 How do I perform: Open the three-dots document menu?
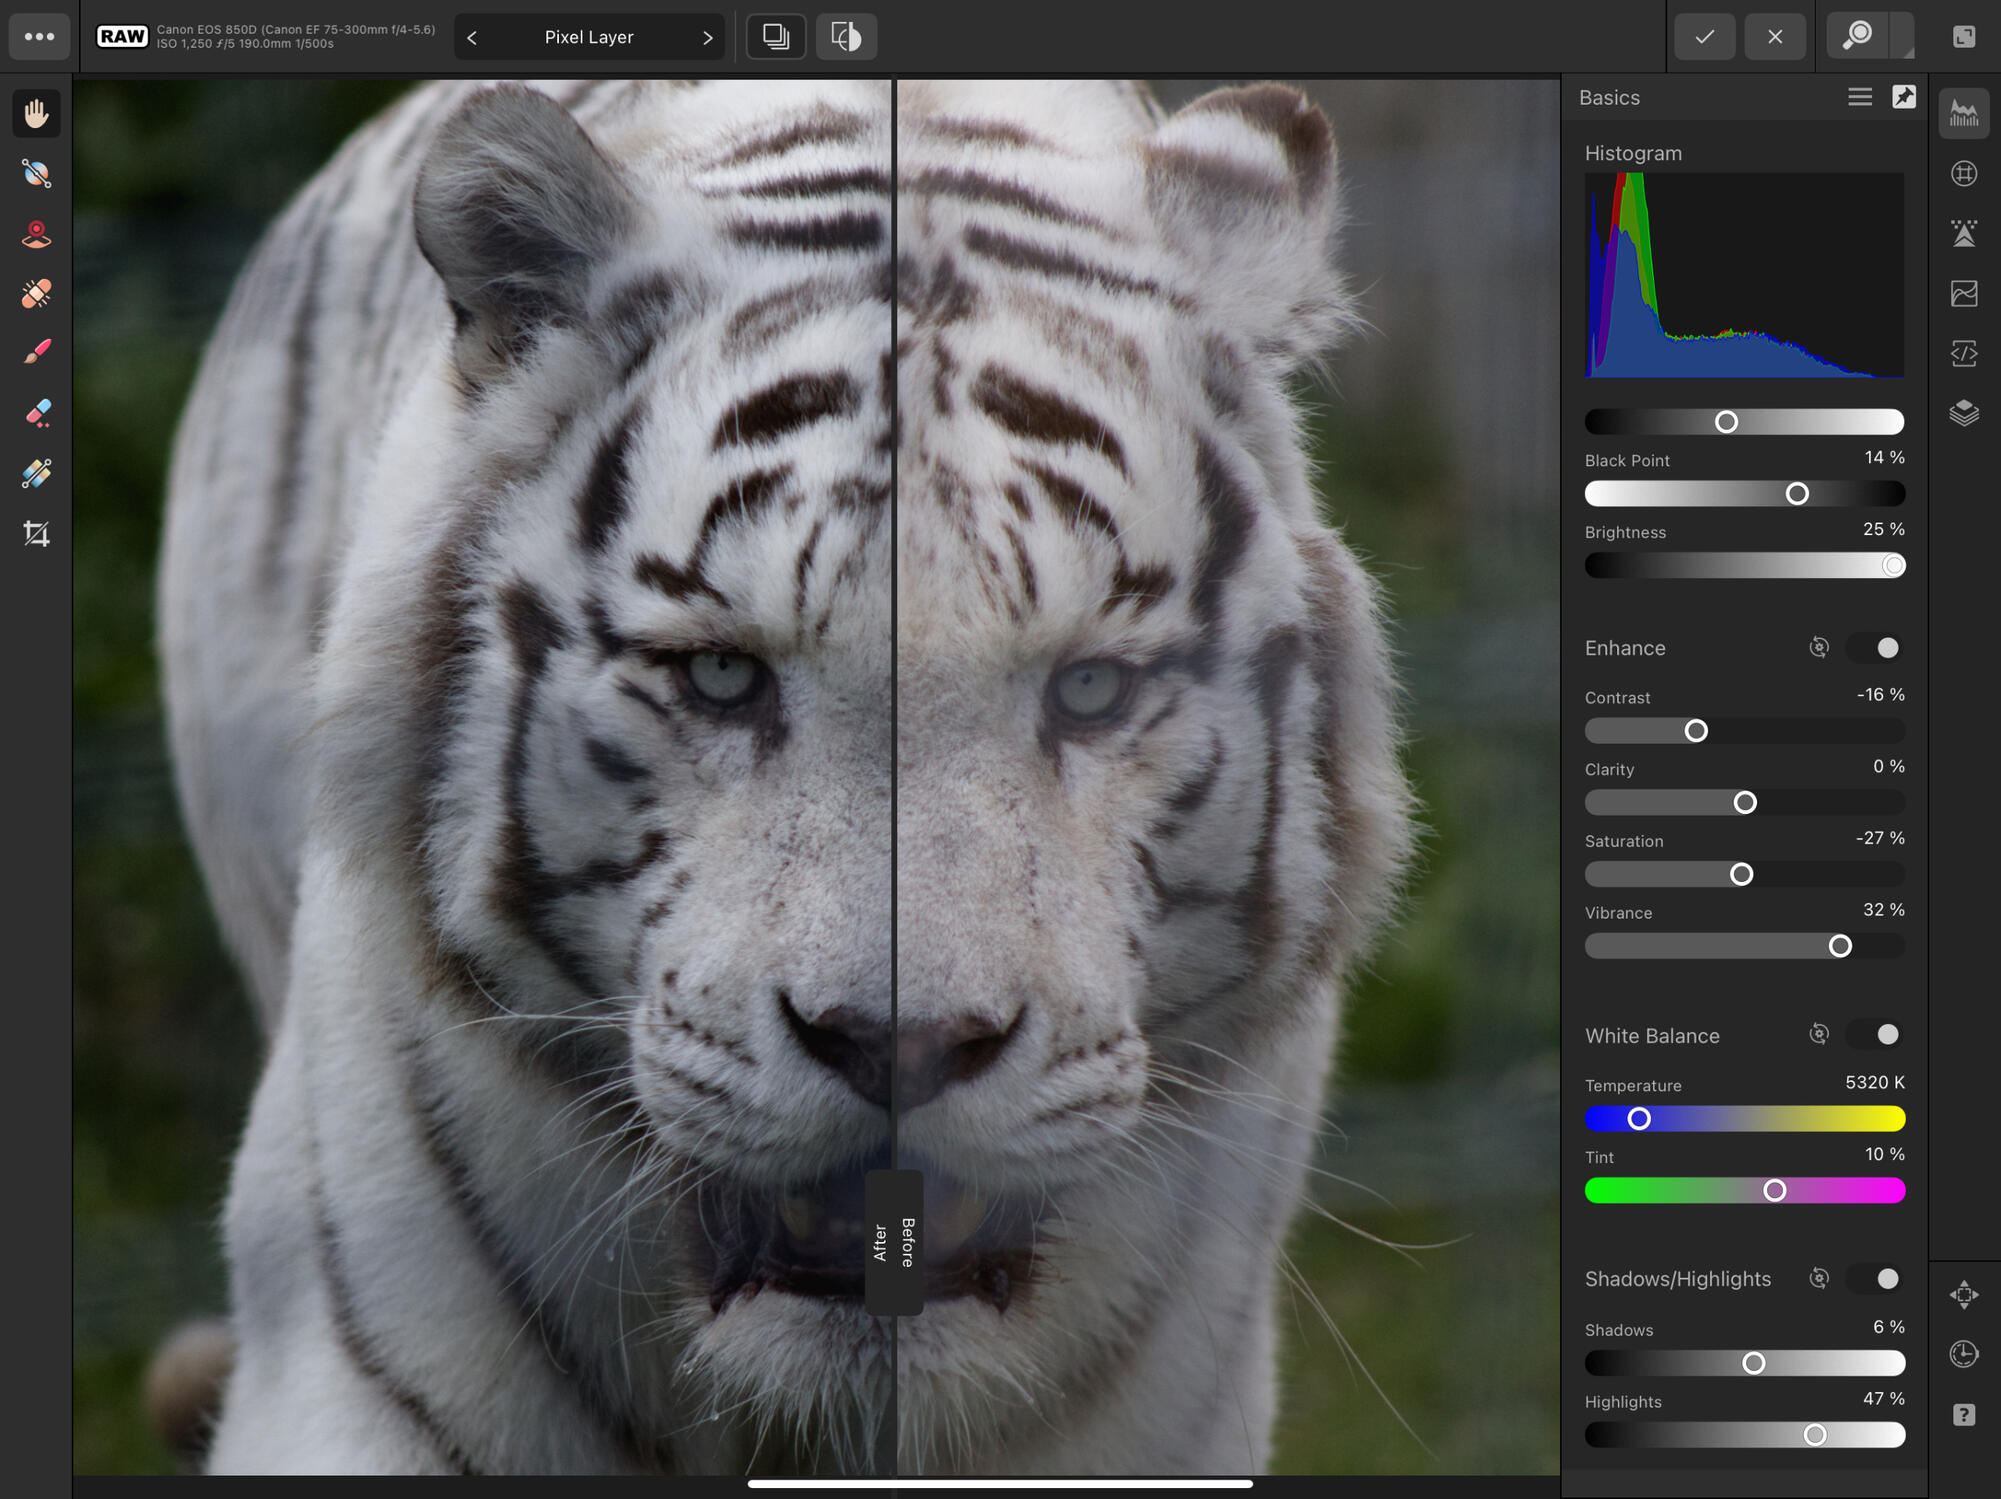point(39,37)
